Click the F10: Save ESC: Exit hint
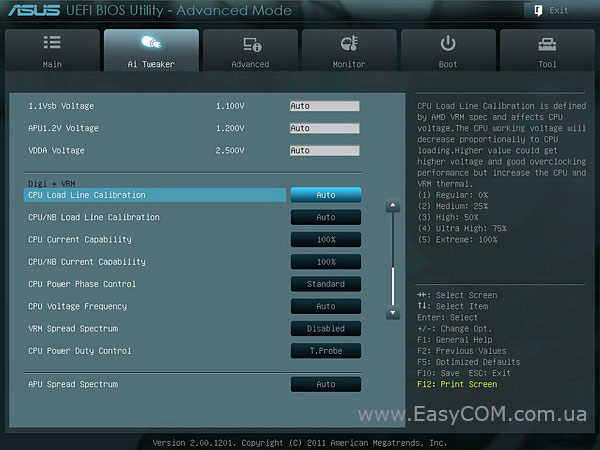The width and height of the screenshot is (600, 450). click(464, 373)
